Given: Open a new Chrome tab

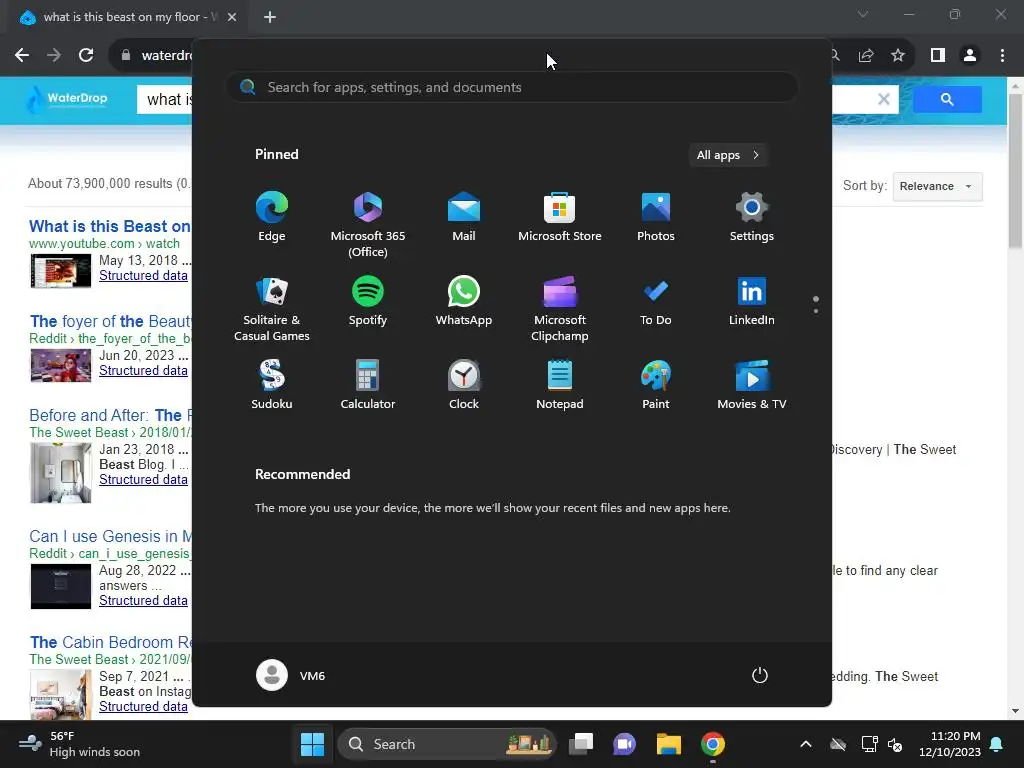Looking at the screenshot, I should [x=270, y=17].
